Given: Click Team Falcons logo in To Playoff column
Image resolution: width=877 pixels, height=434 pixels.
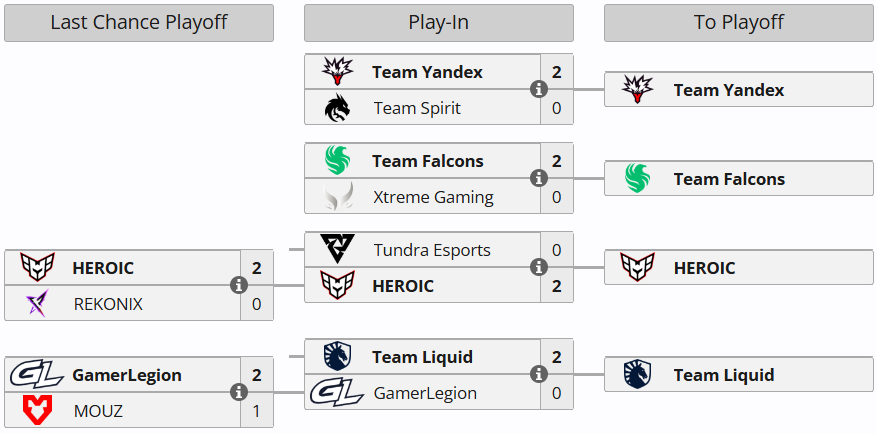Looking at the screenshot, I should click(x=638, y=179).
